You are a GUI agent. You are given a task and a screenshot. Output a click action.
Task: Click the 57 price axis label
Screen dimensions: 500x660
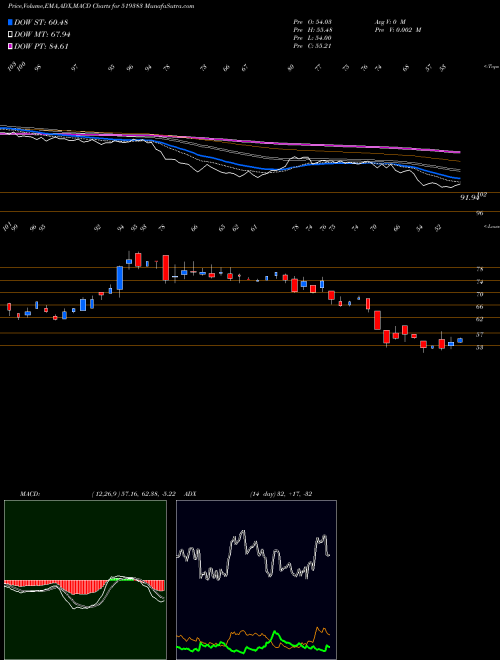click(x=479, y=335)
